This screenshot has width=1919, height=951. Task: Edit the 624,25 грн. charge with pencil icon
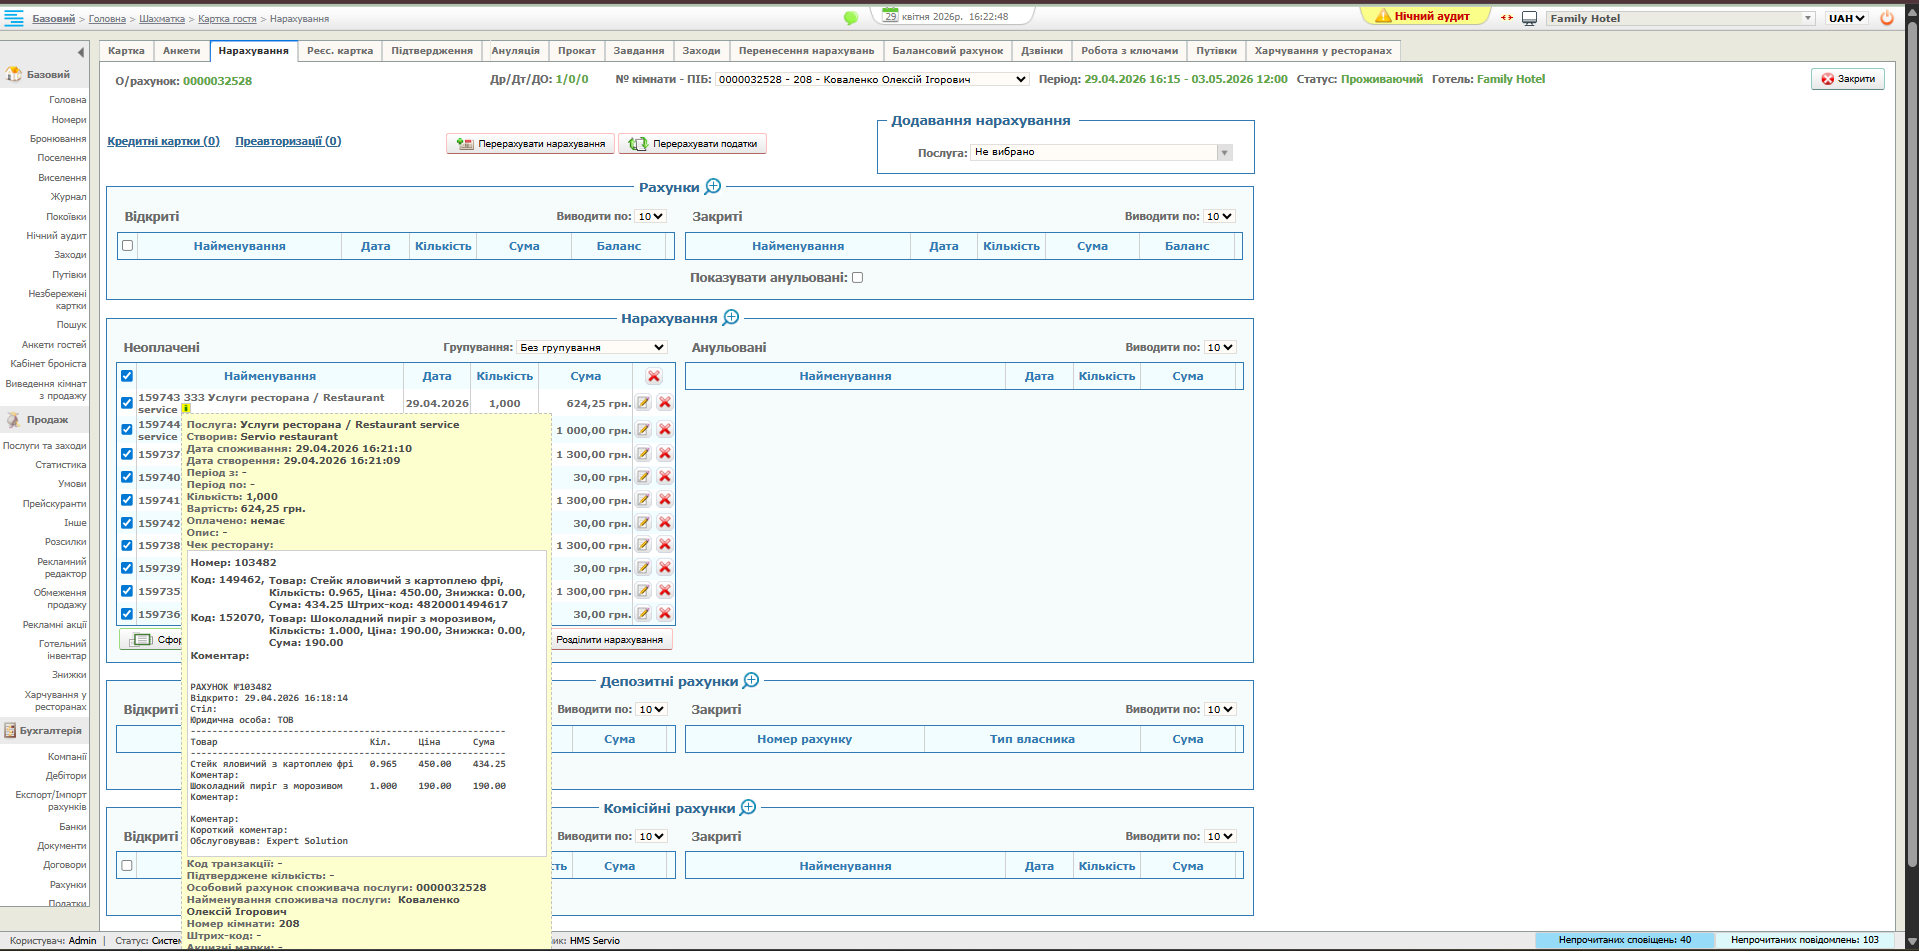(644, 403)
